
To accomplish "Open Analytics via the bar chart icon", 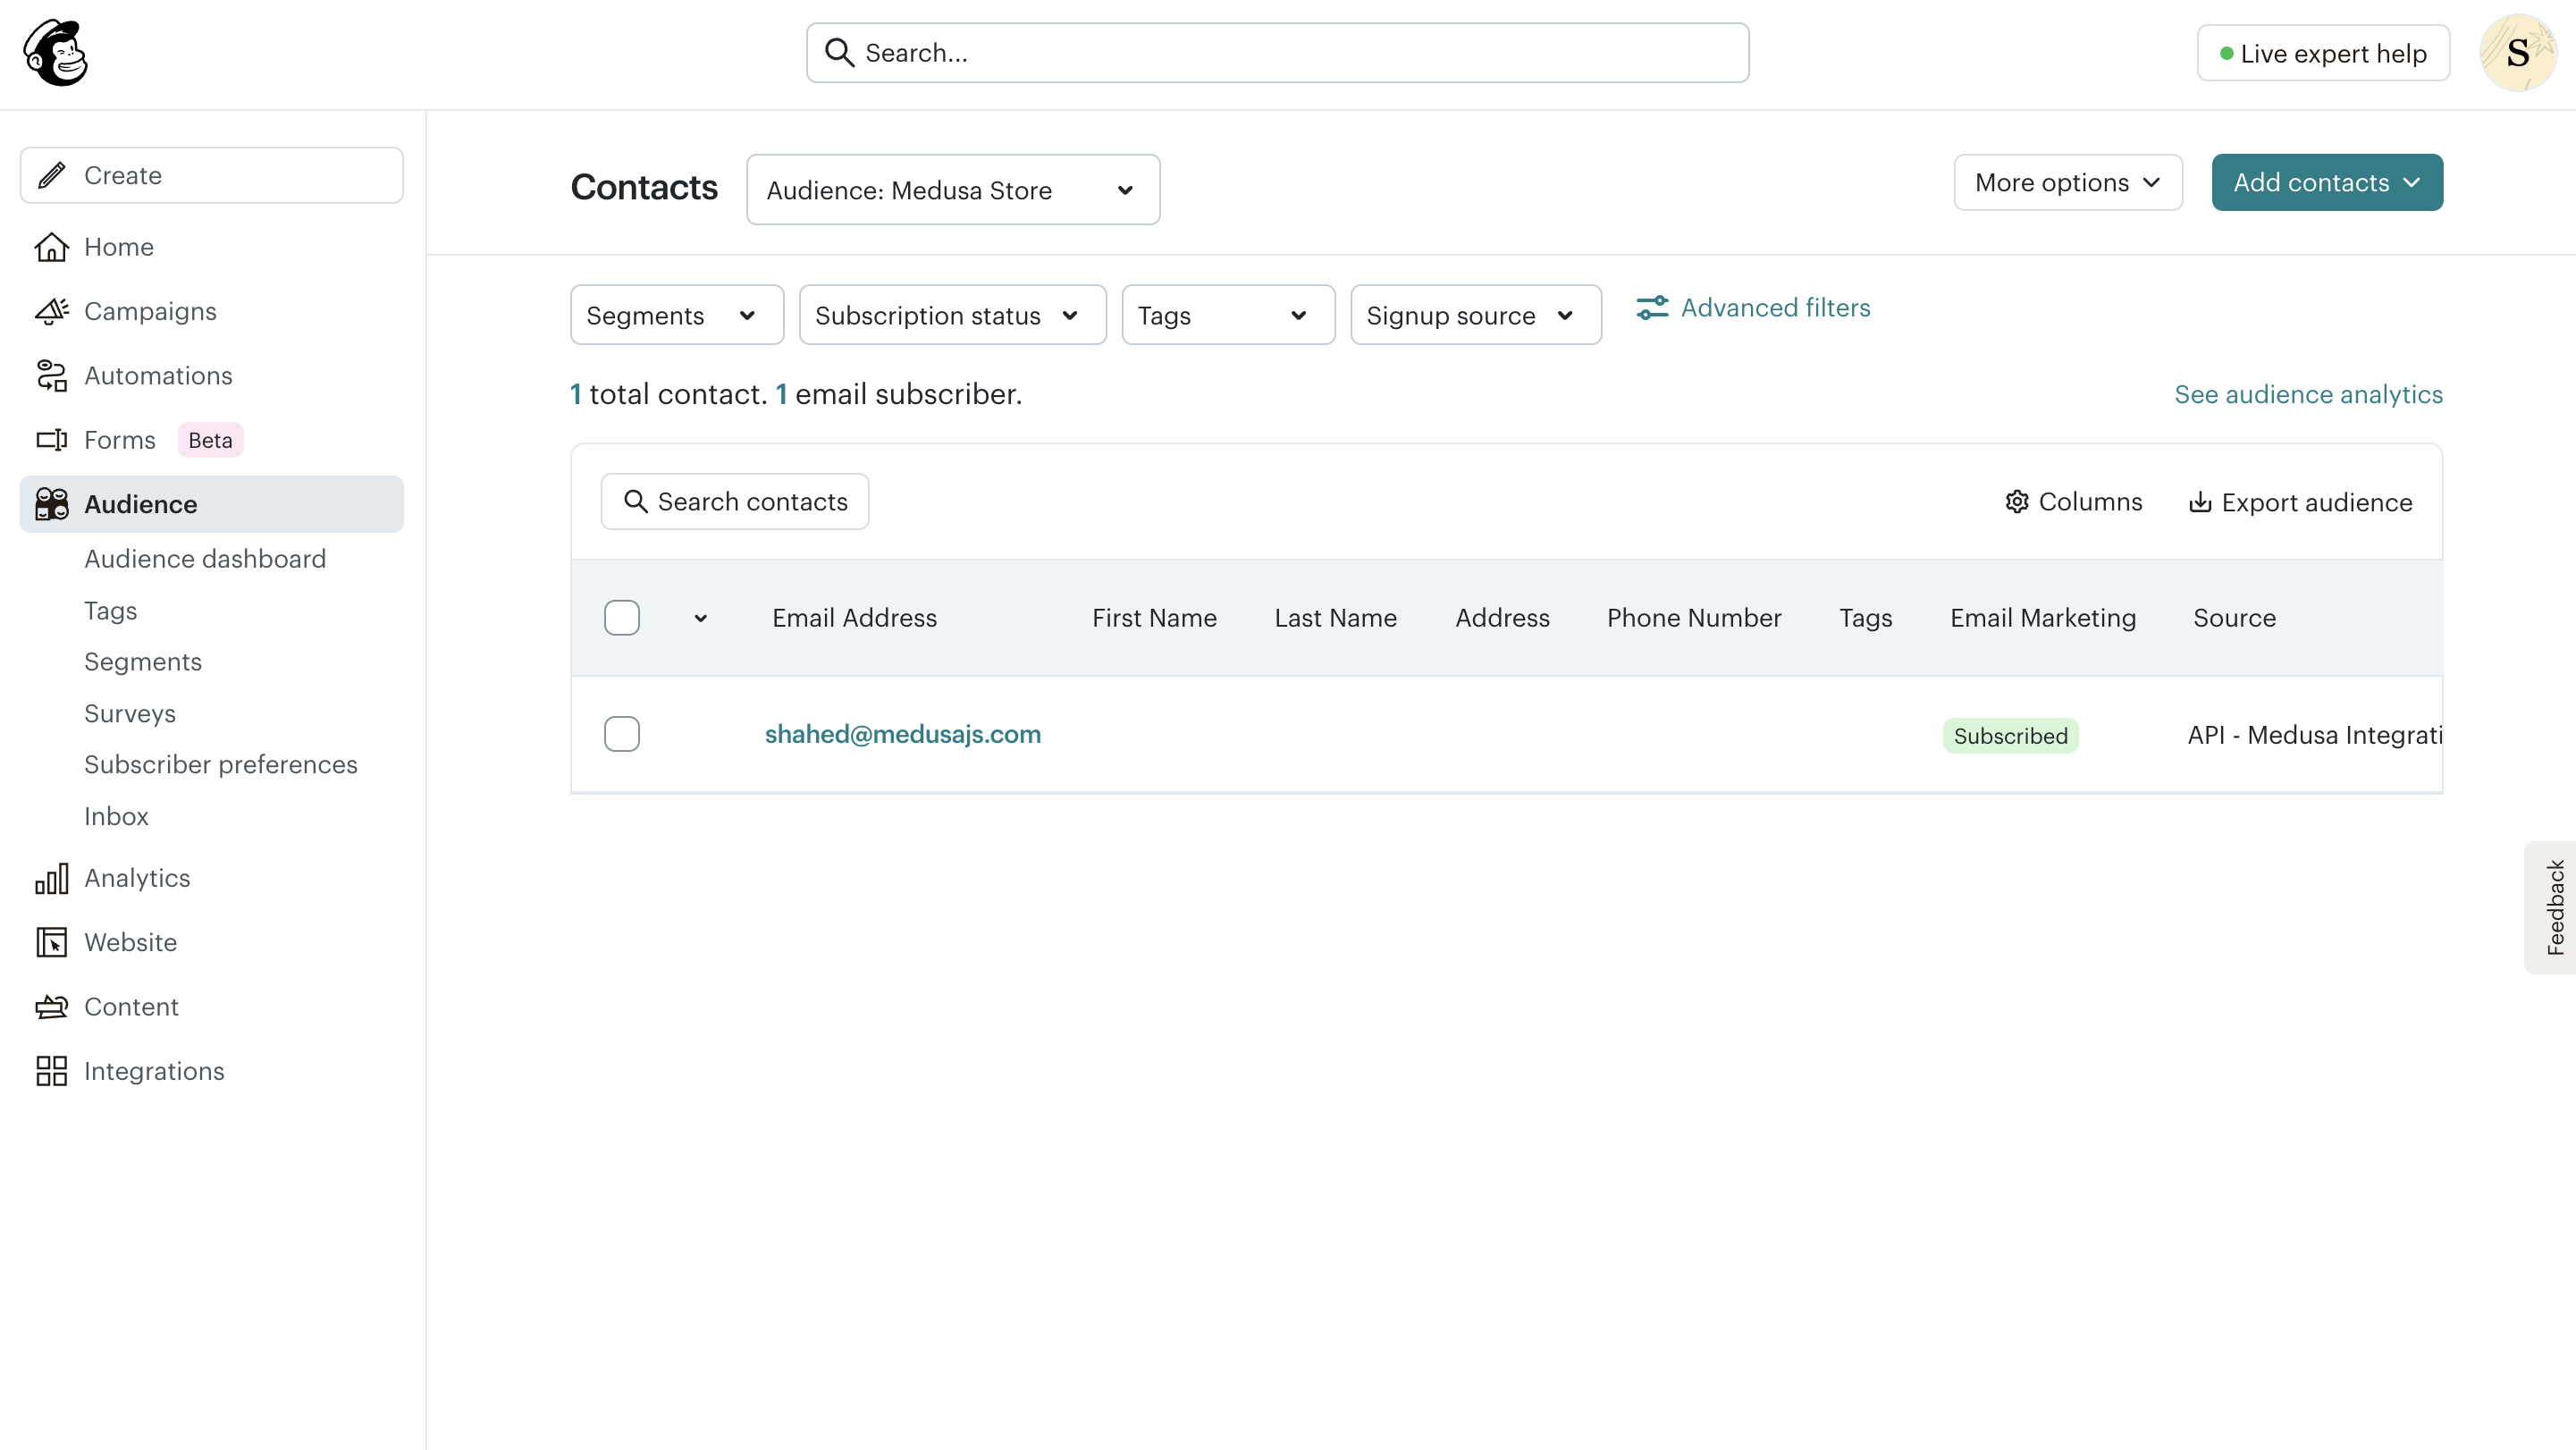I will 53,878.
